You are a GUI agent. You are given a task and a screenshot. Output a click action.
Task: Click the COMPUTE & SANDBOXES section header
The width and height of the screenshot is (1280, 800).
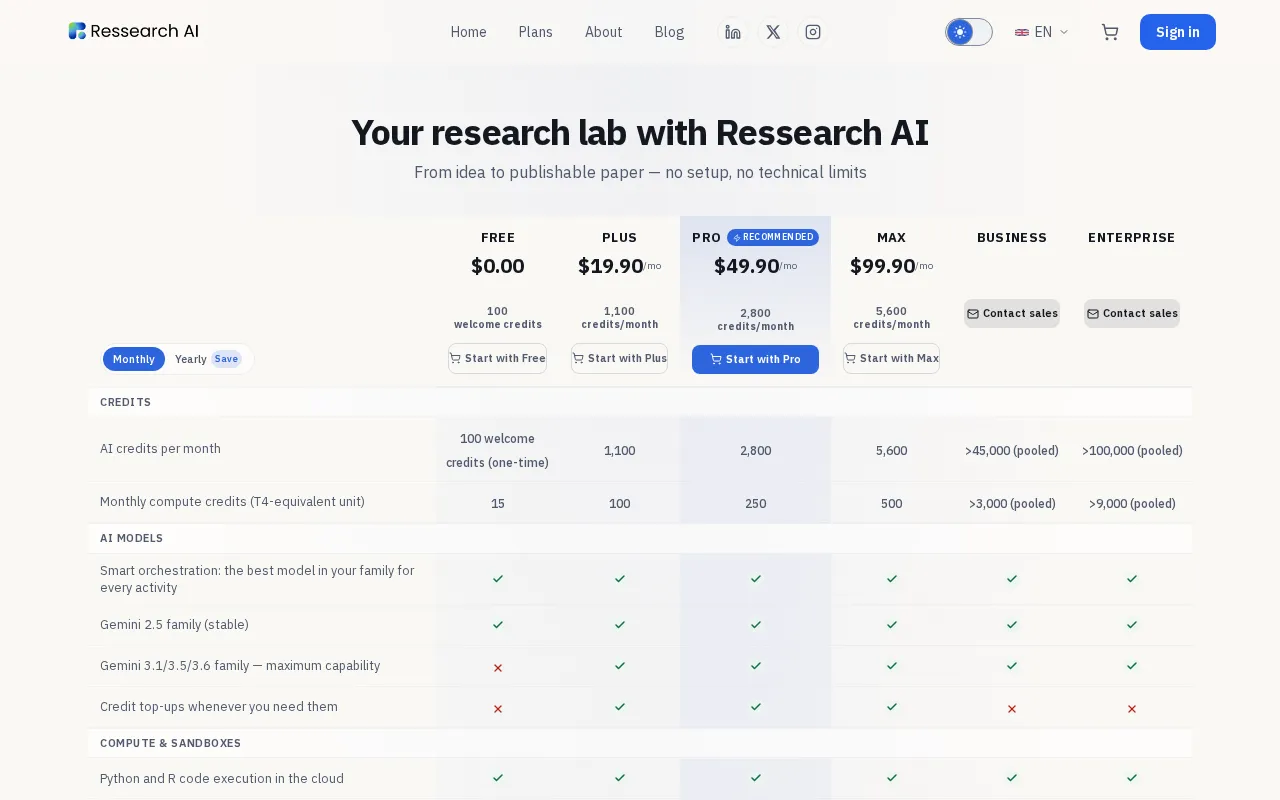(x=170, y=743)
